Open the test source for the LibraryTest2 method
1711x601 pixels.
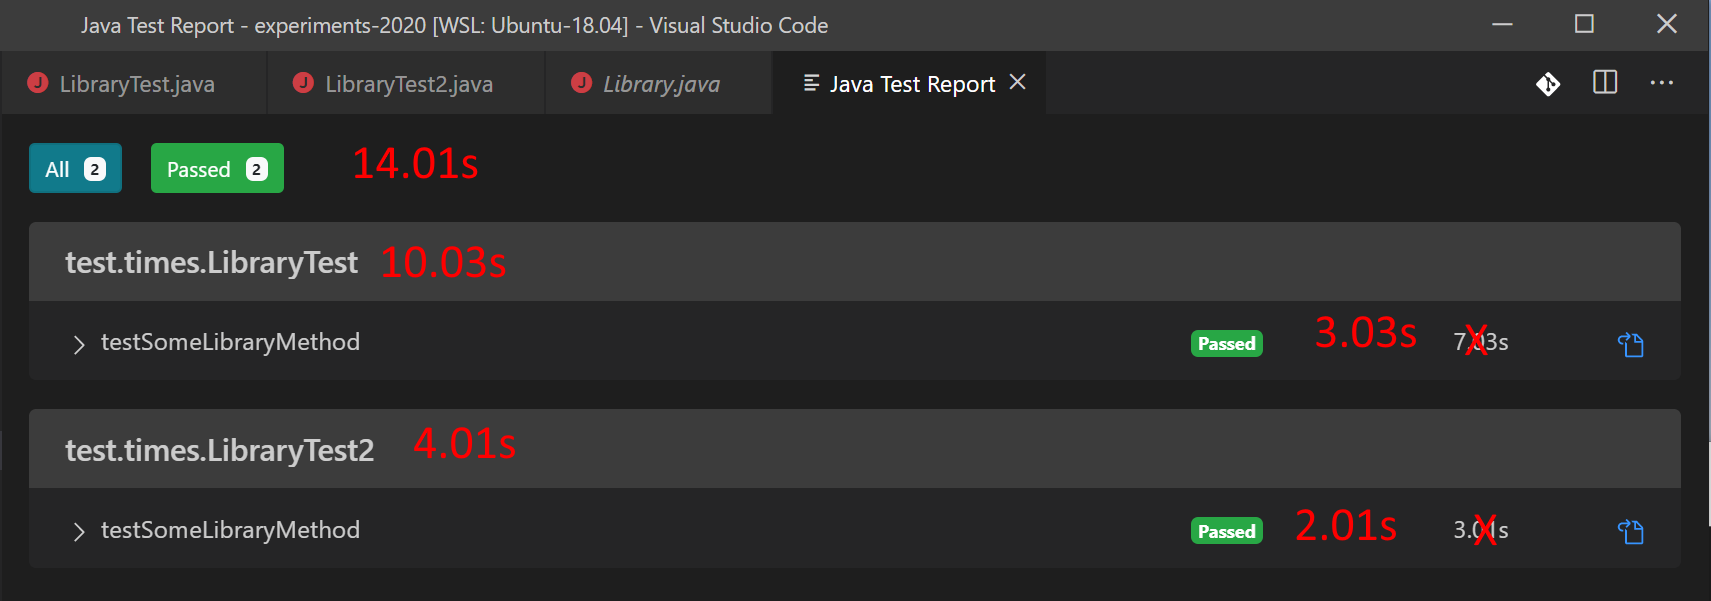click(1631, 532)
